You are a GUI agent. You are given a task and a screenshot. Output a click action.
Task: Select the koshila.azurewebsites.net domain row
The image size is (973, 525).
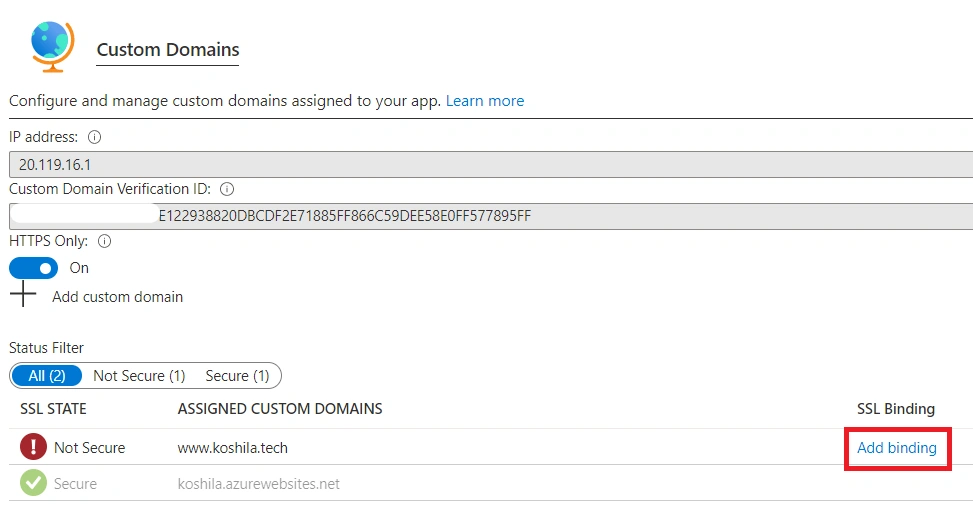point(490,483)
